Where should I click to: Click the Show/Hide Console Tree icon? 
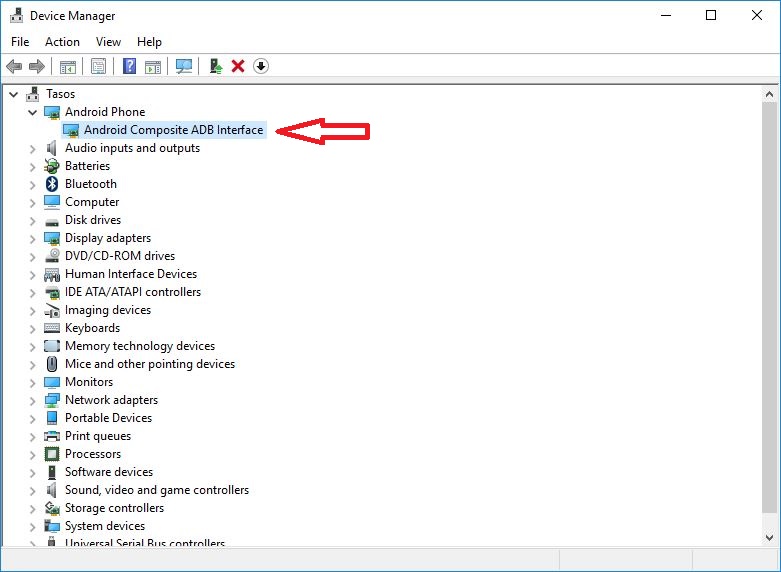(x=68, y=66)
